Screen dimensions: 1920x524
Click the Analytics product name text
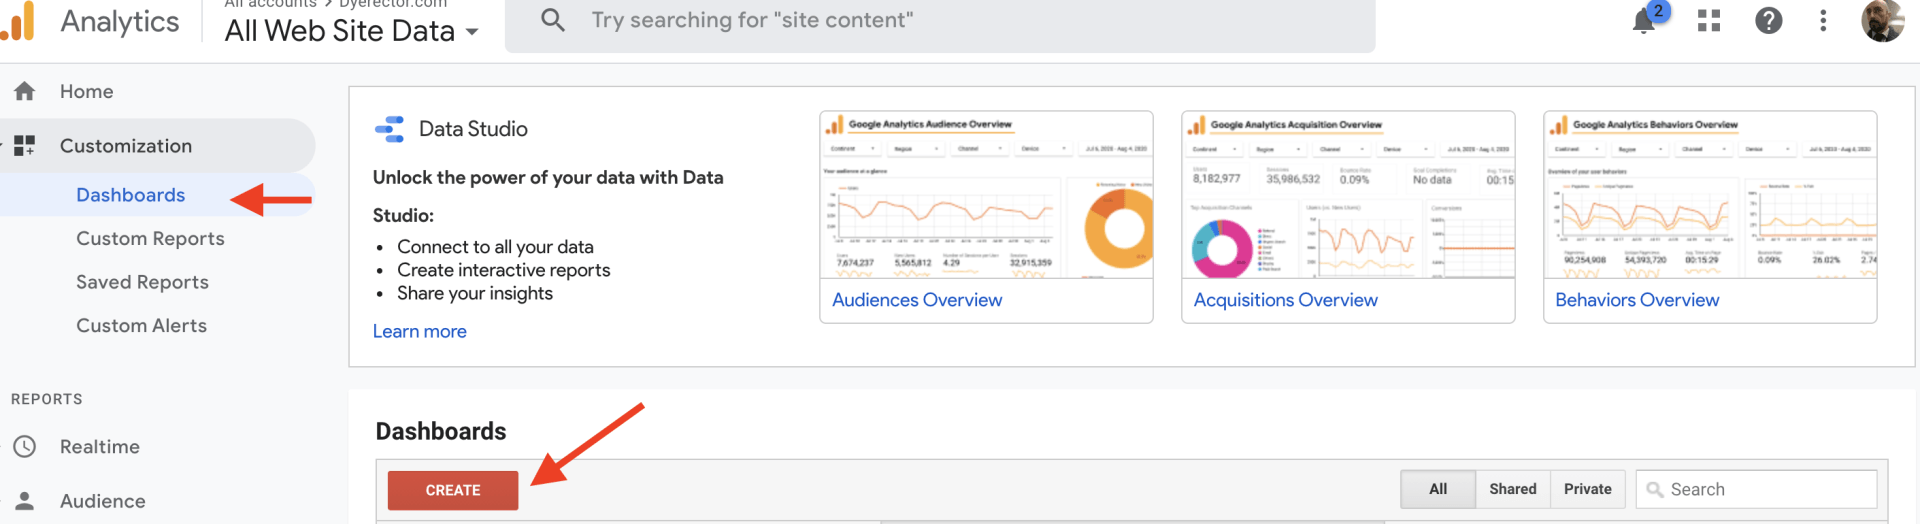120,21
